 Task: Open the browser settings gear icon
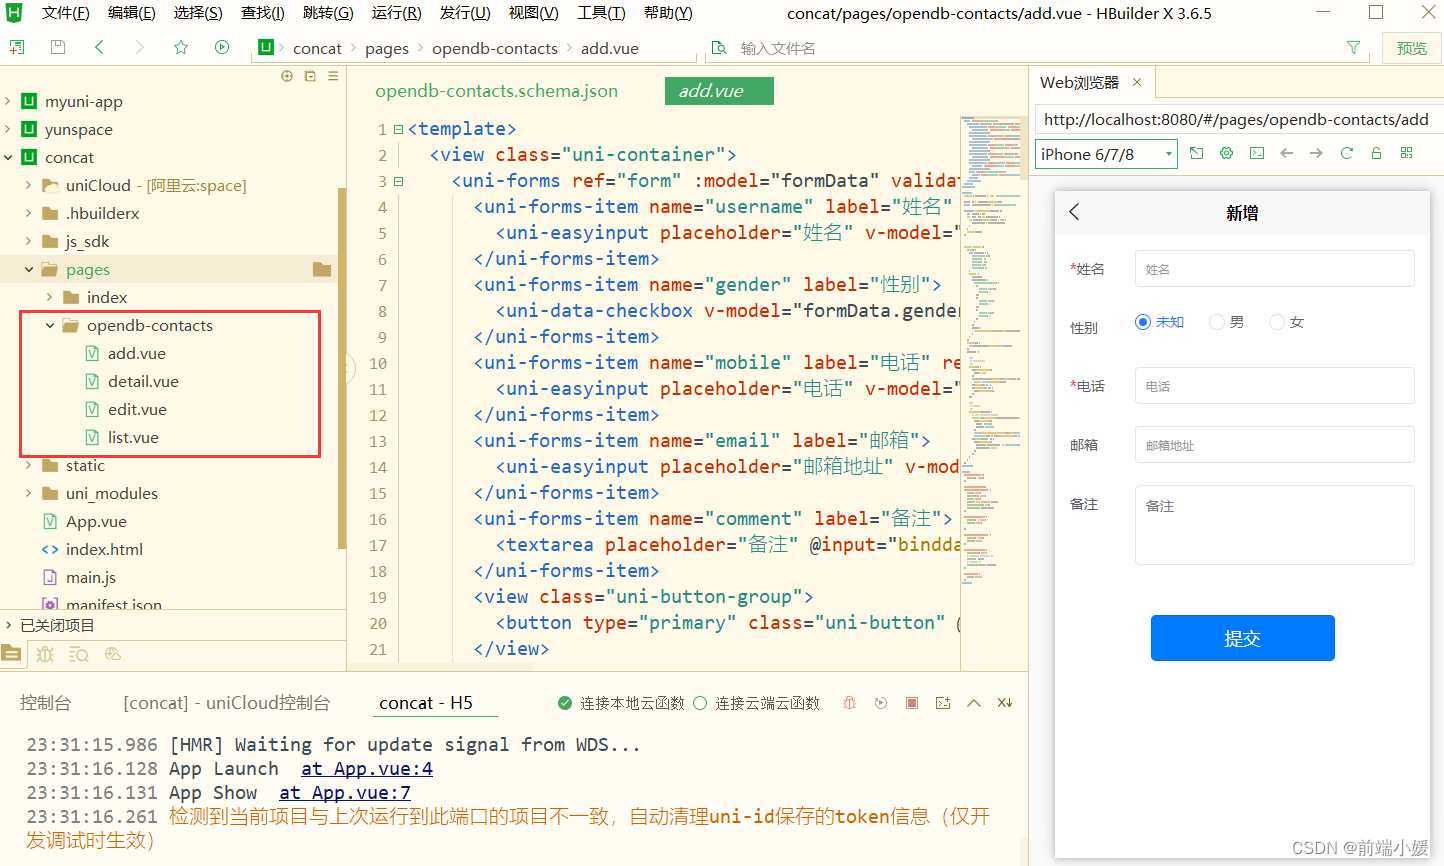1227,152
